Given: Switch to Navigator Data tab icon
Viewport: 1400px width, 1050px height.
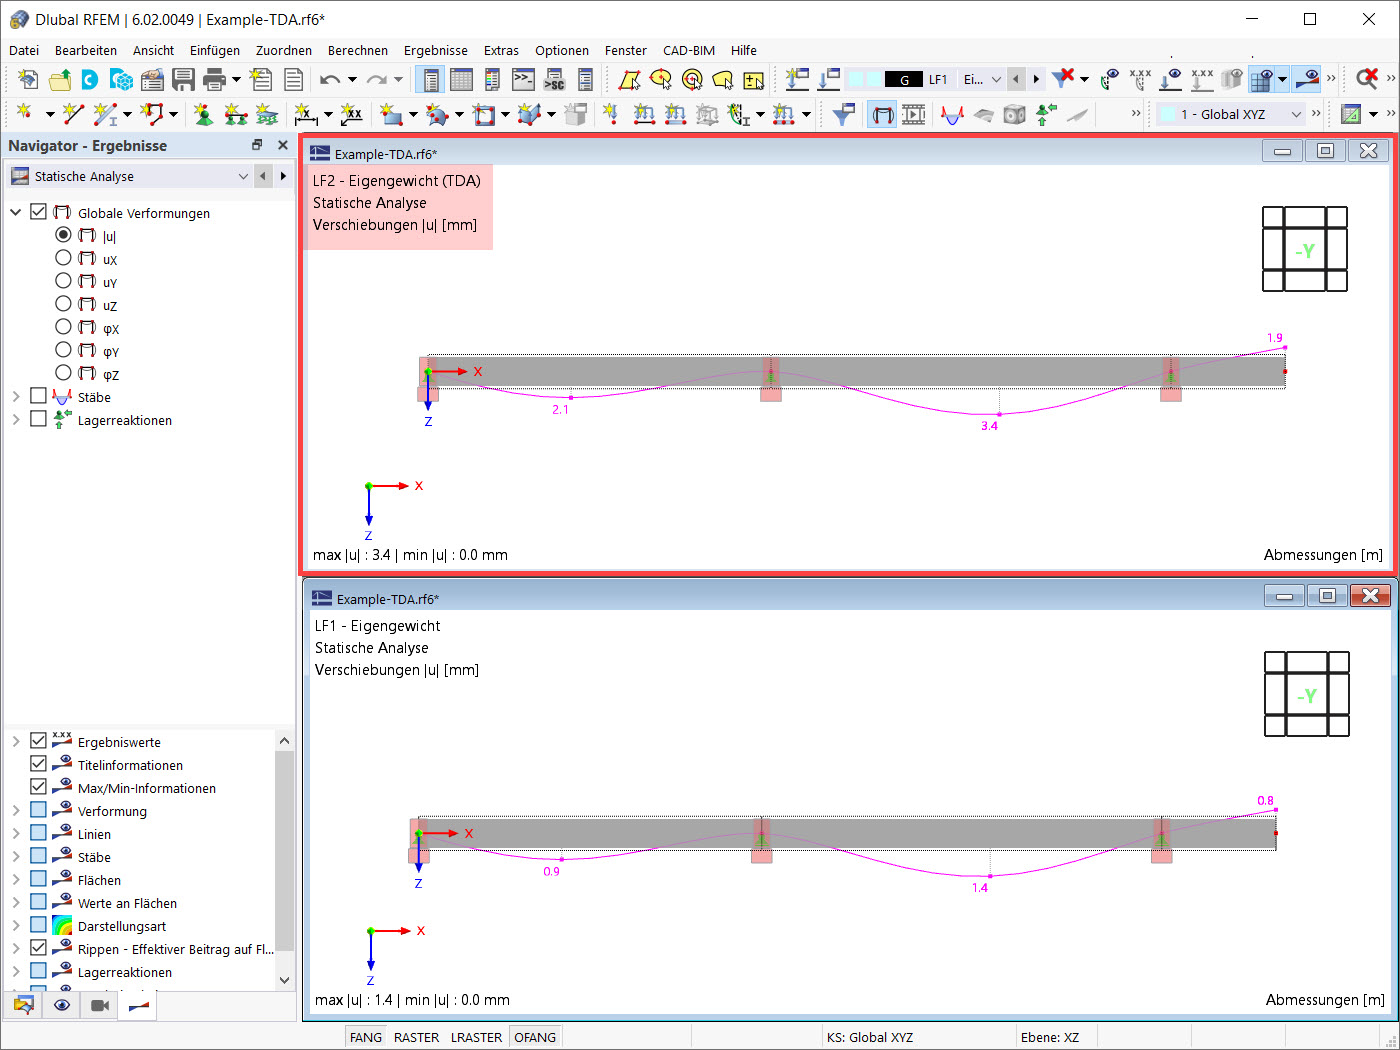Looking at the screenshot, I should click(24, 1005).
